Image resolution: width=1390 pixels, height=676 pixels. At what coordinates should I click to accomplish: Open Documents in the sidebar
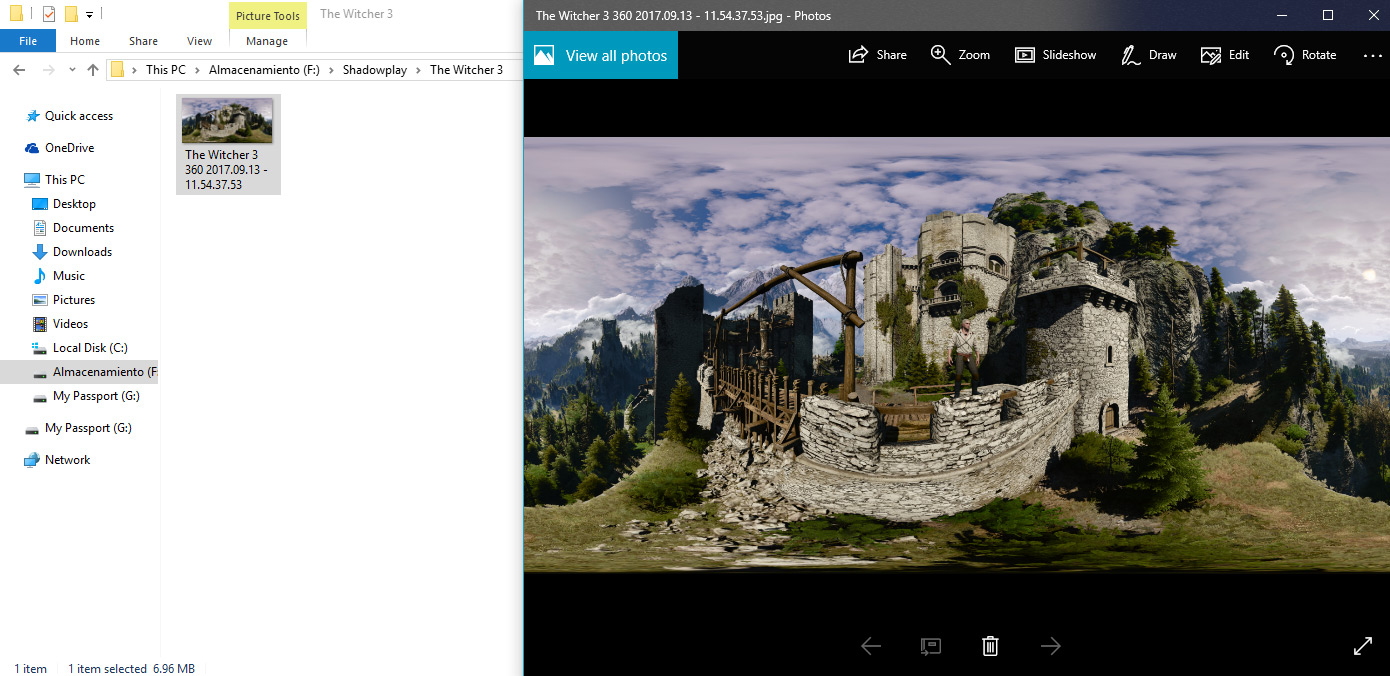83,228
